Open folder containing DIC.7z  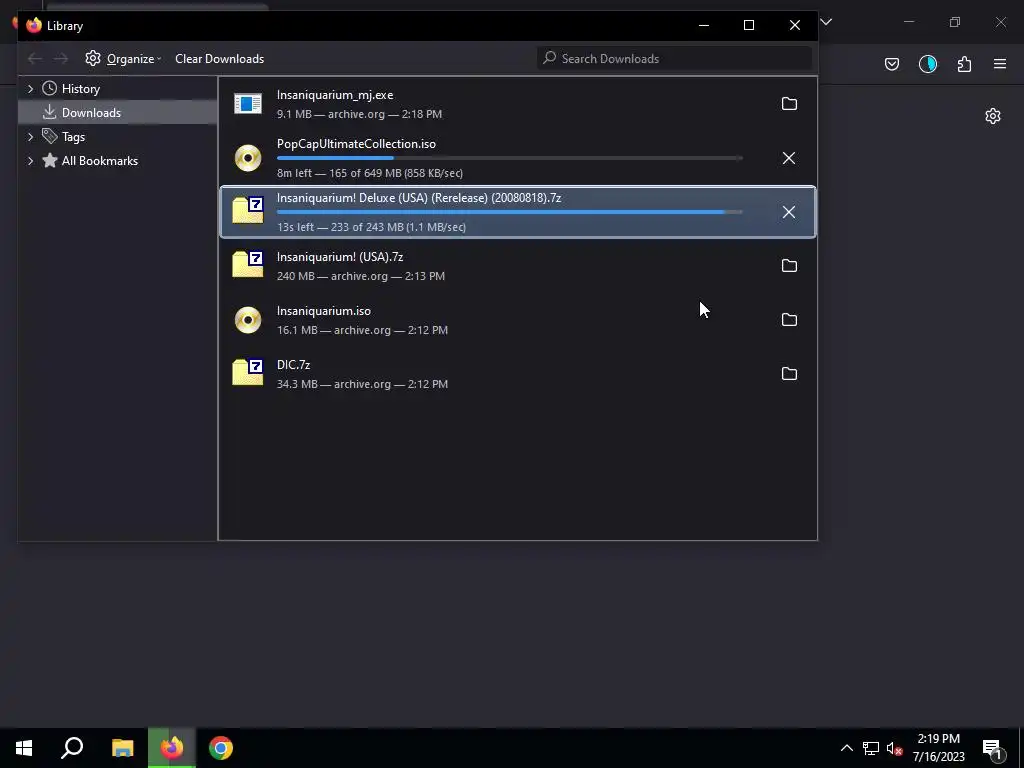coord(789,374)
